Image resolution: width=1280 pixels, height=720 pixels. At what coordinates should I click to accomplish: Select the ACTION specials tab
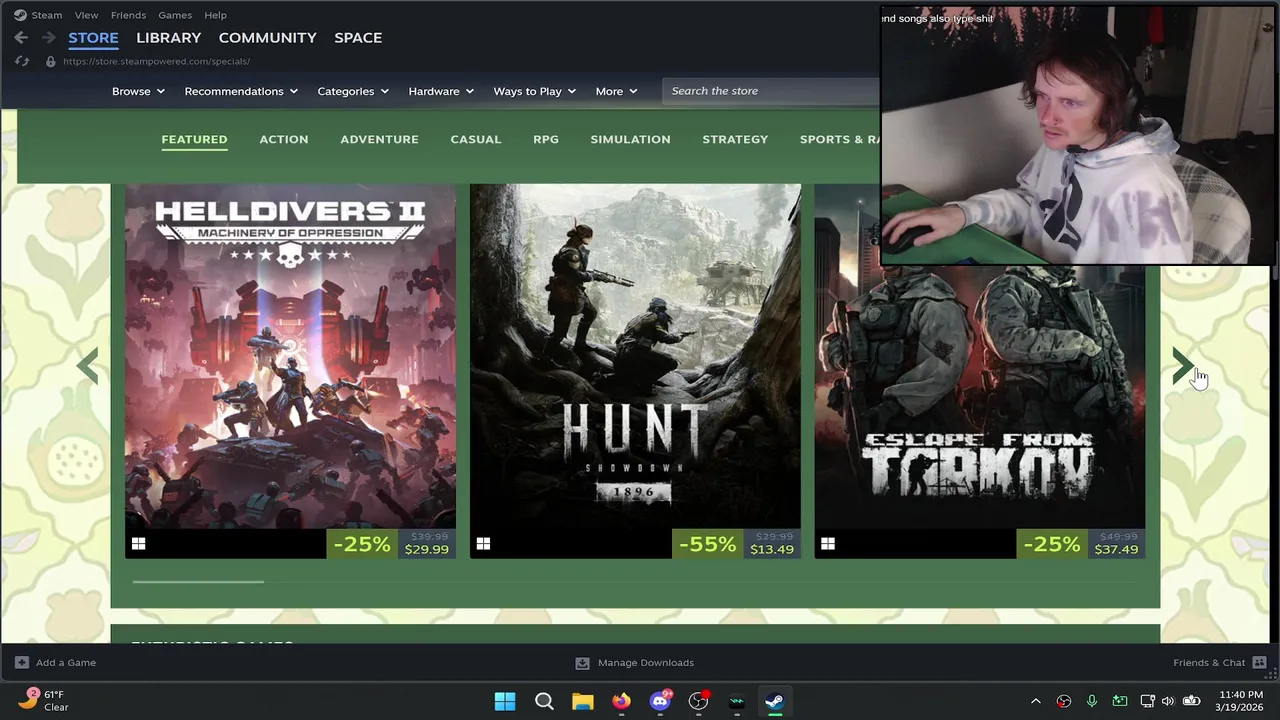(x=284, y=139)
